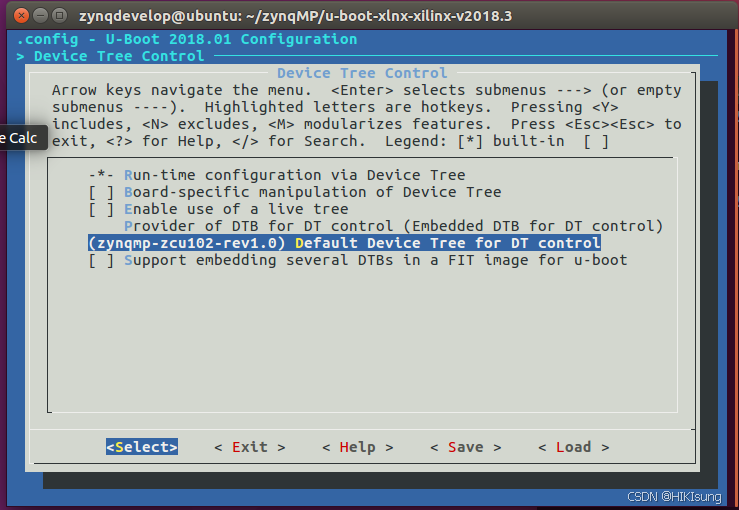
Task: Toggle Support embedding several DTBs option
Action: (x=358, y=260)
